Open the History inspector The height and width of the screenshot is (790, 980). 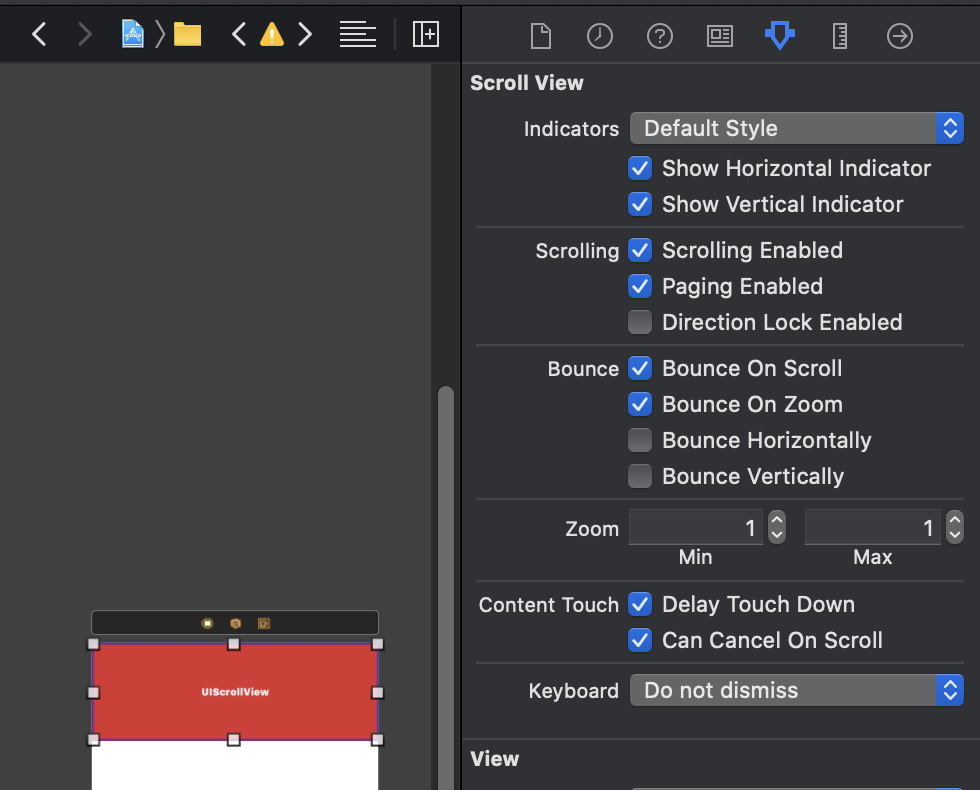click(599, 36)
